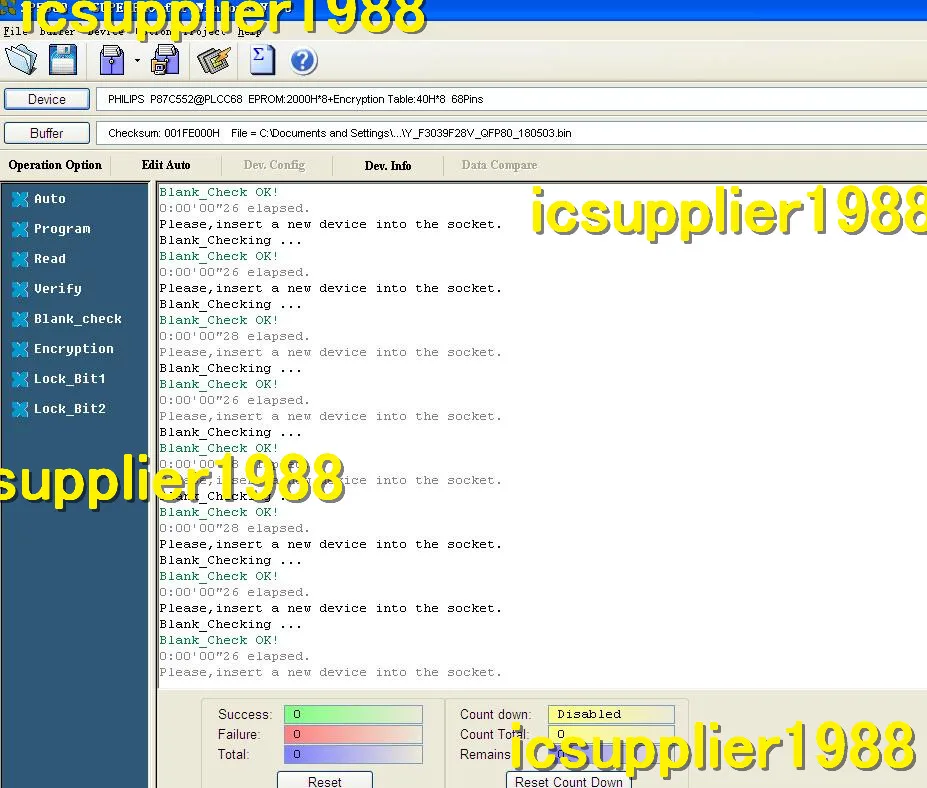Click the save floppy disk toolbar icon
This screenshot has width=927, height=788.
tap(63, 60)
